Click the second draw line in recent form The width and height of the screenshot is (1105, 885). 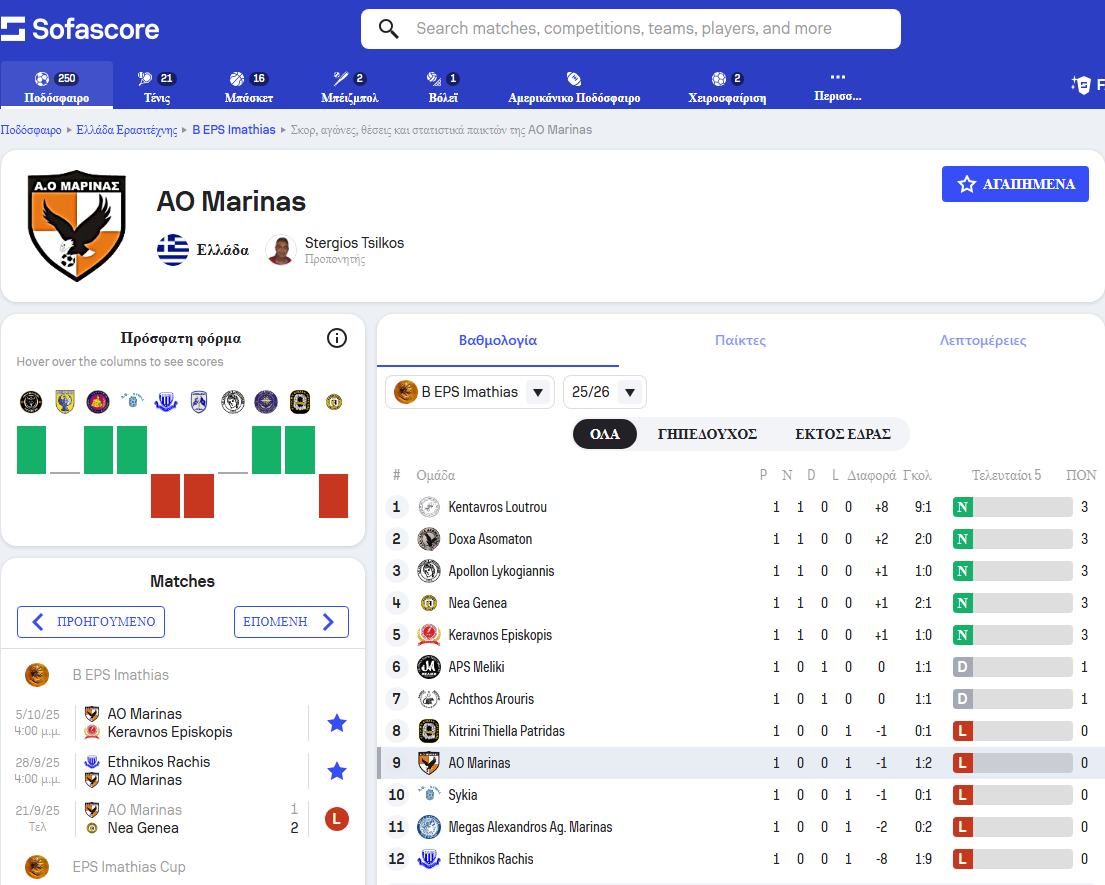[x=233, y=473]
